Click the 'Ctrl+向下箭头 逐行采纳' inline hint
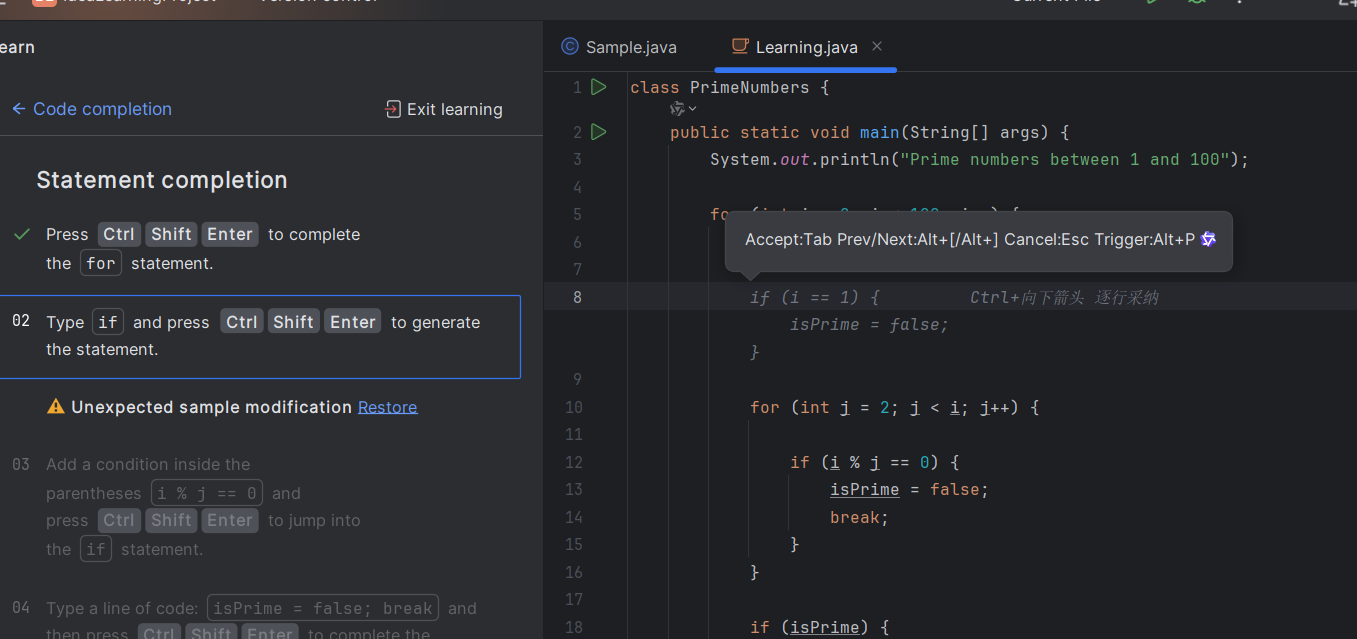 pos(1064,297)
